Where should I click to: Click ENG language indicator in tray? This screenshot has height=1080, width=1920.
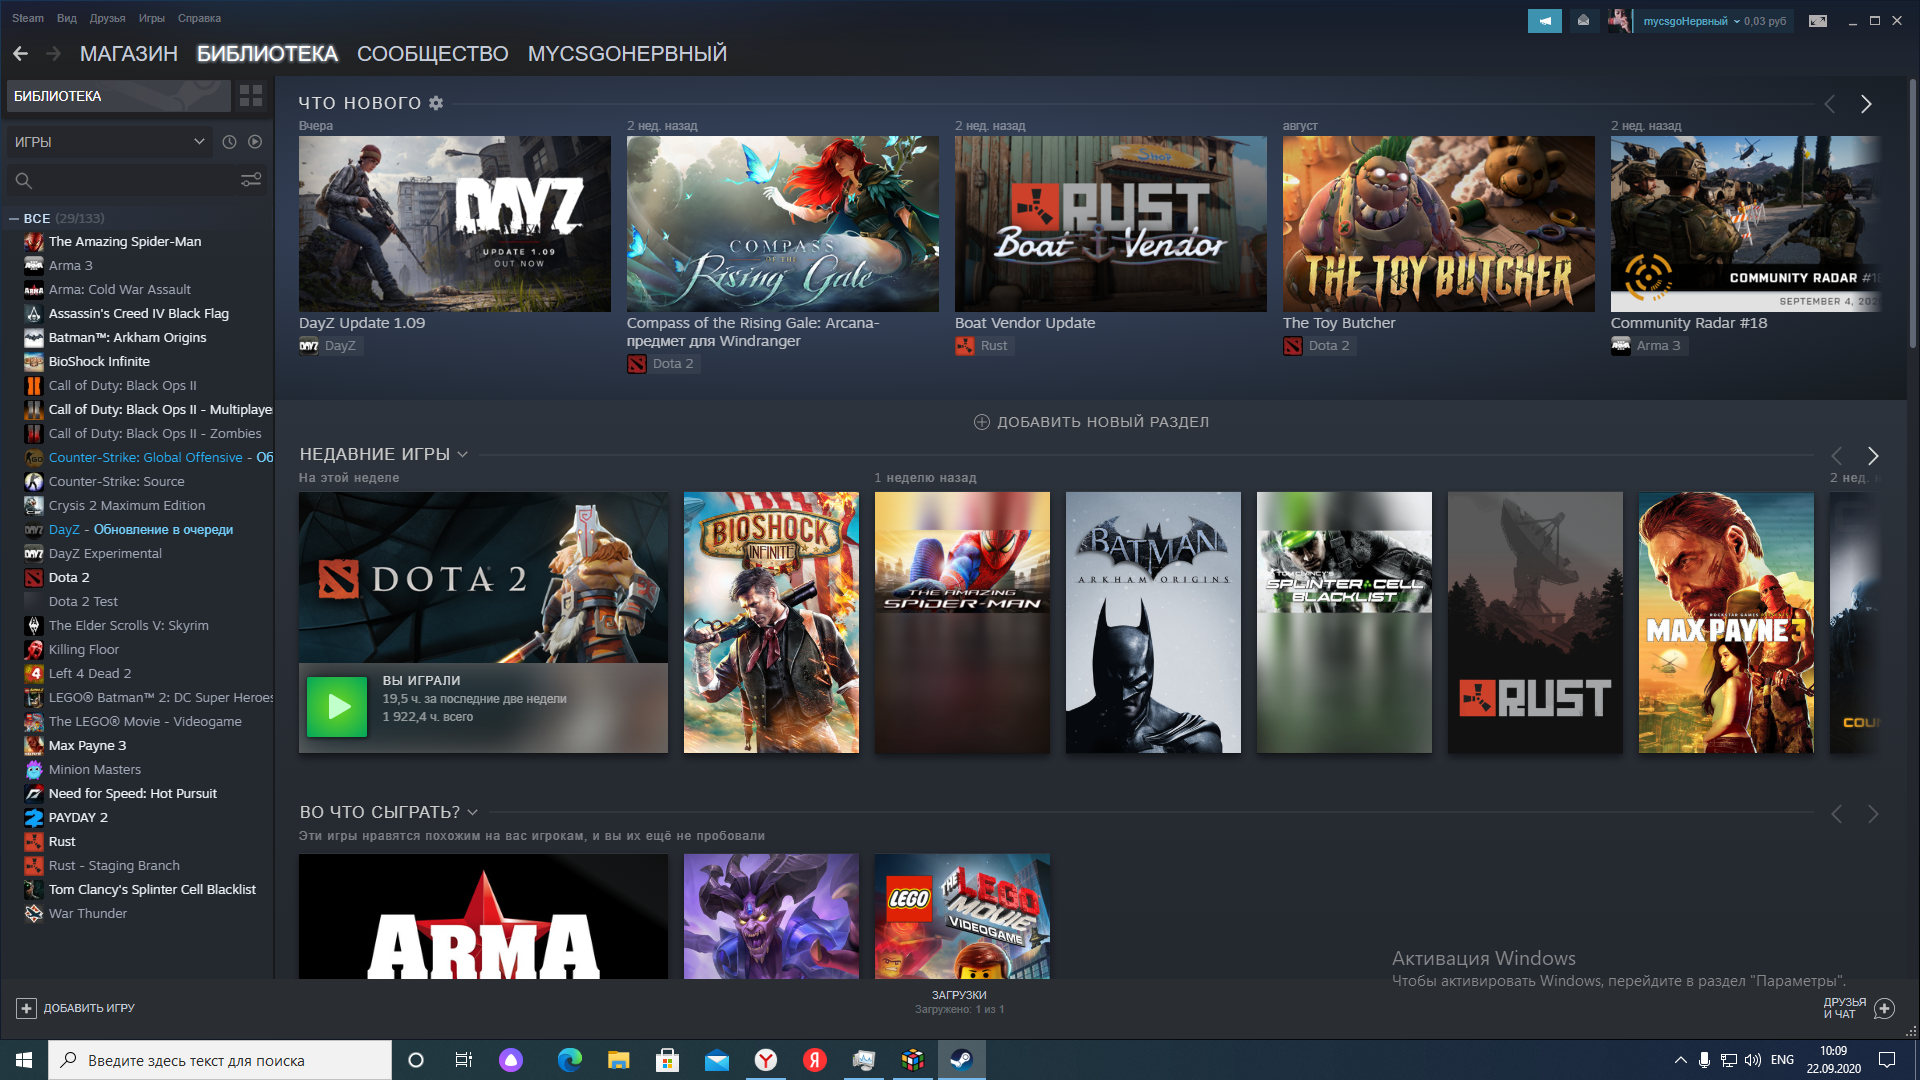pyautogui.click(x=1782, y=1060)
